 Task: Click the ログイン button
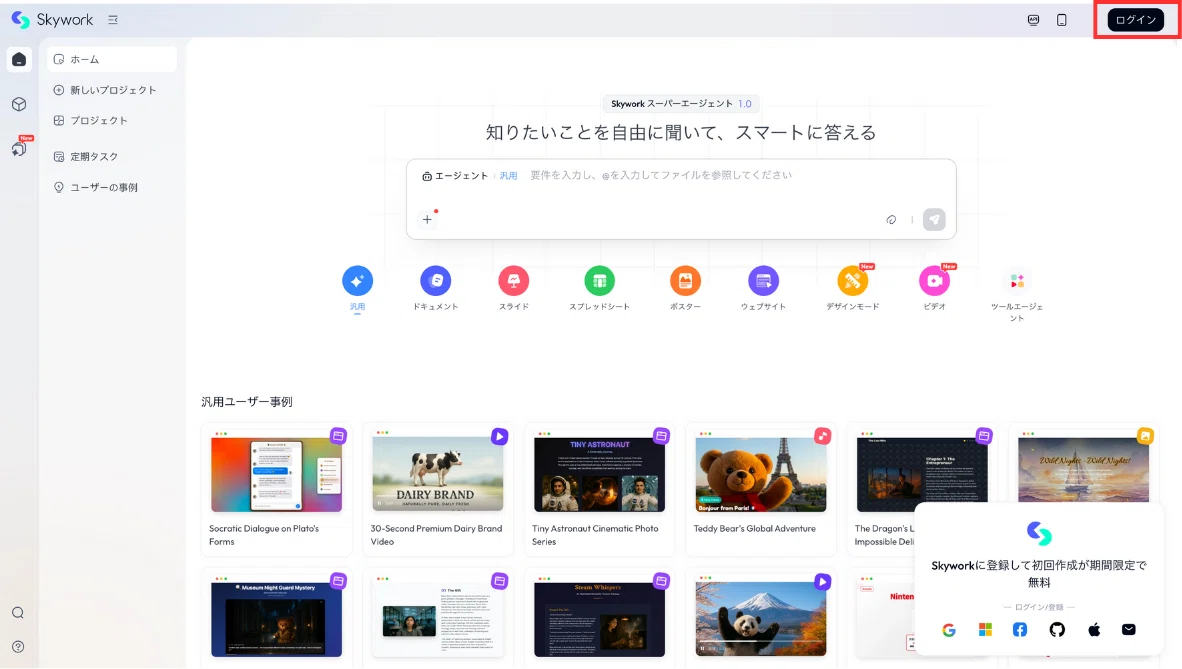coord(1135,20)
